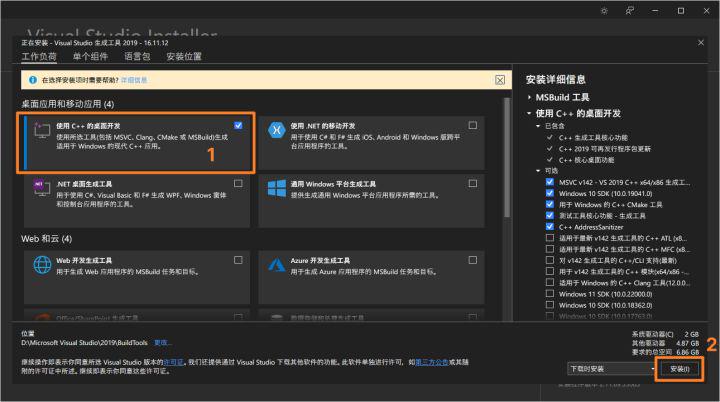The image size is (720, 402).
Task: Check the C++ modules for v142 build tools option
Action: (x=550, y=271)
